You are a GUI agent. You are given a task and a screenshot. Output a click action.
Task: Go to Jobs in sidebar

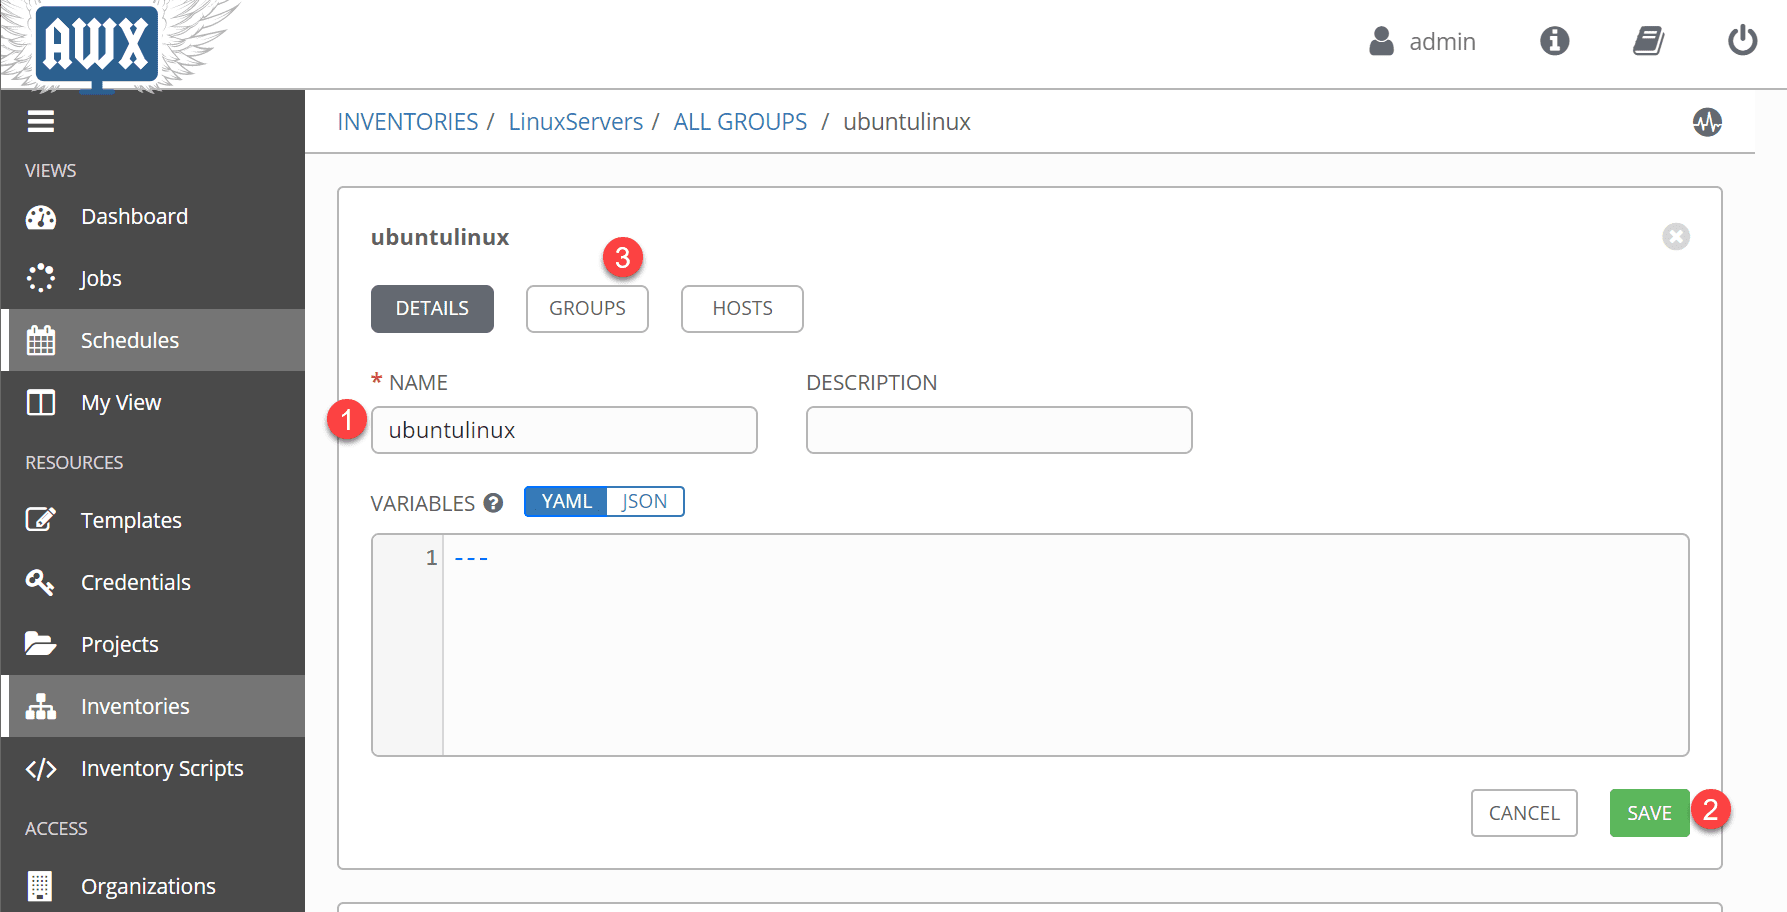[153, 278]
